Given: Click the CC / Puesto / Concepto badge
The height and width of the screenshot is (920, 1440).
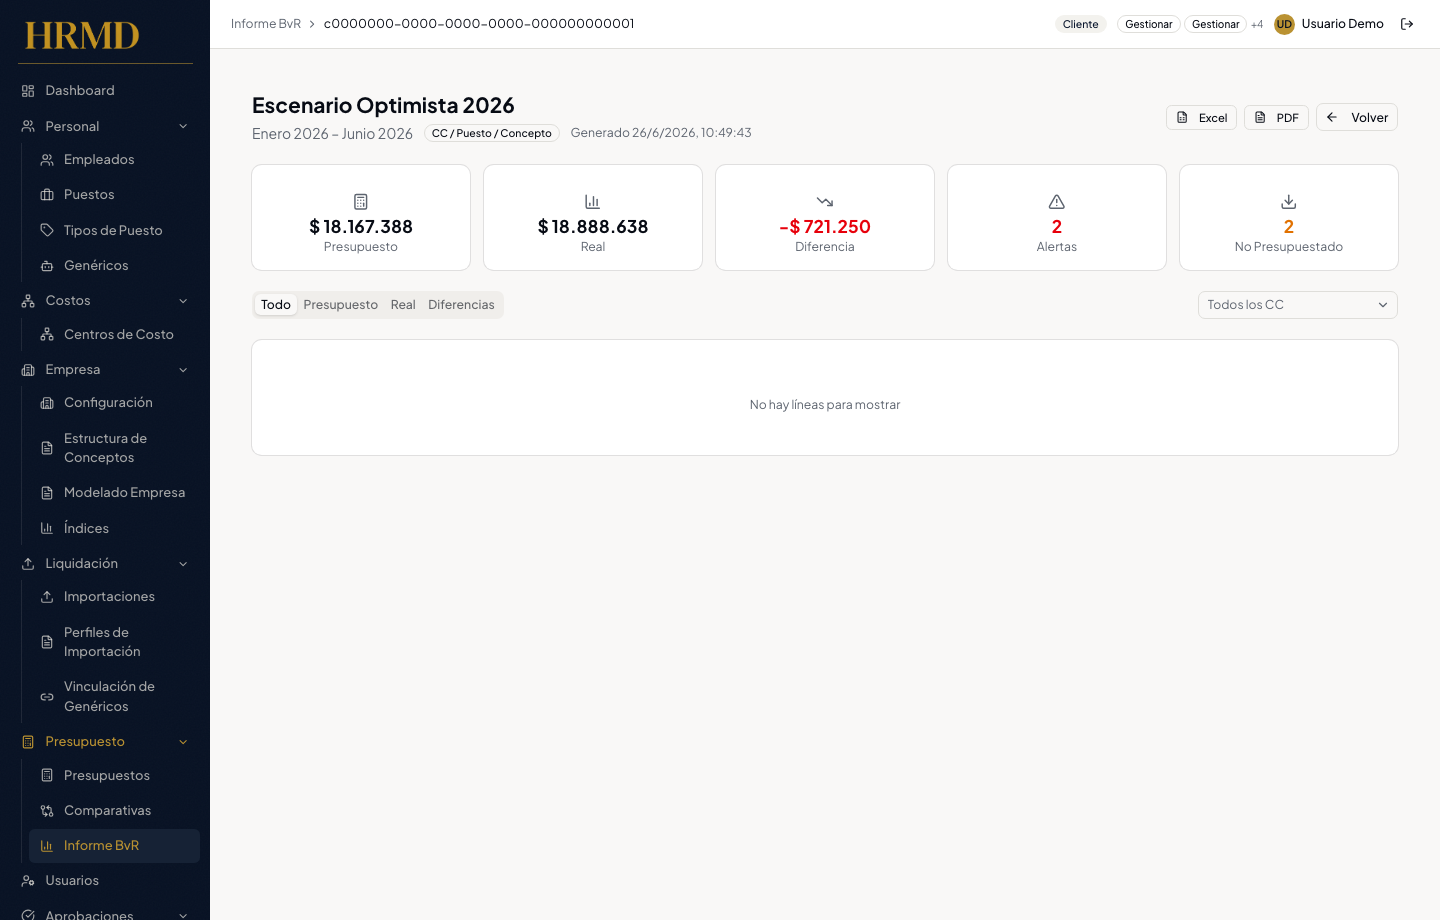Looking at the screenshot, I should pyautogui.click(x=491, y=133).
